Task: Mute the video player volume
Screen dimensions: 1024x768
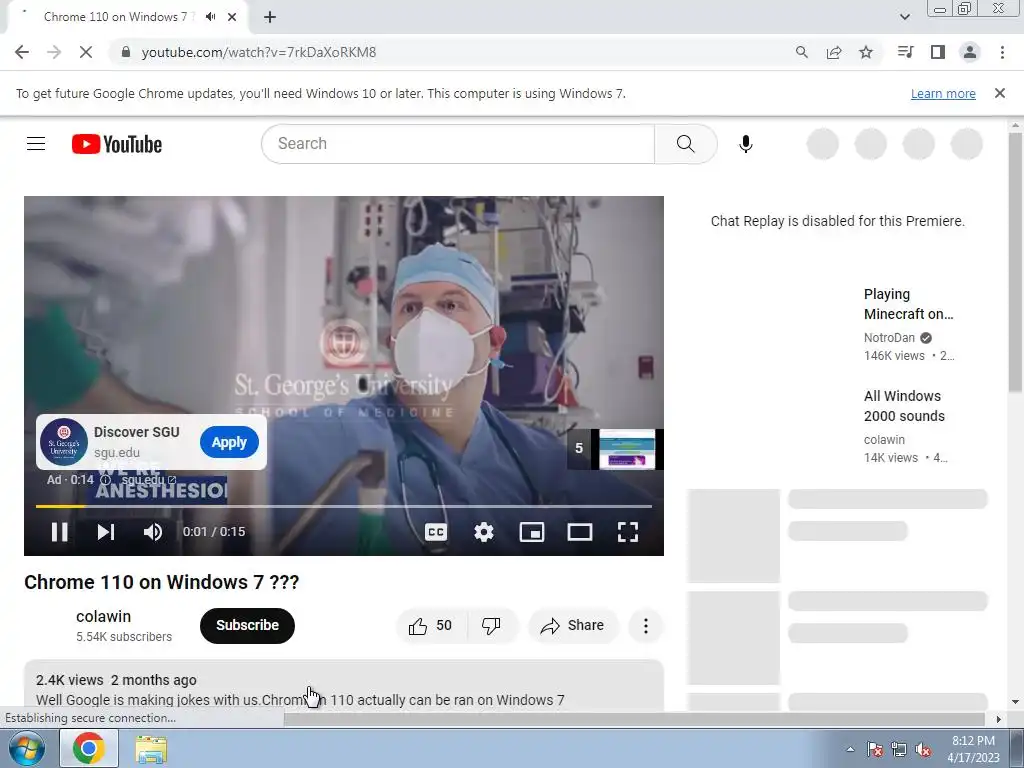Action: tap(153, 532)
